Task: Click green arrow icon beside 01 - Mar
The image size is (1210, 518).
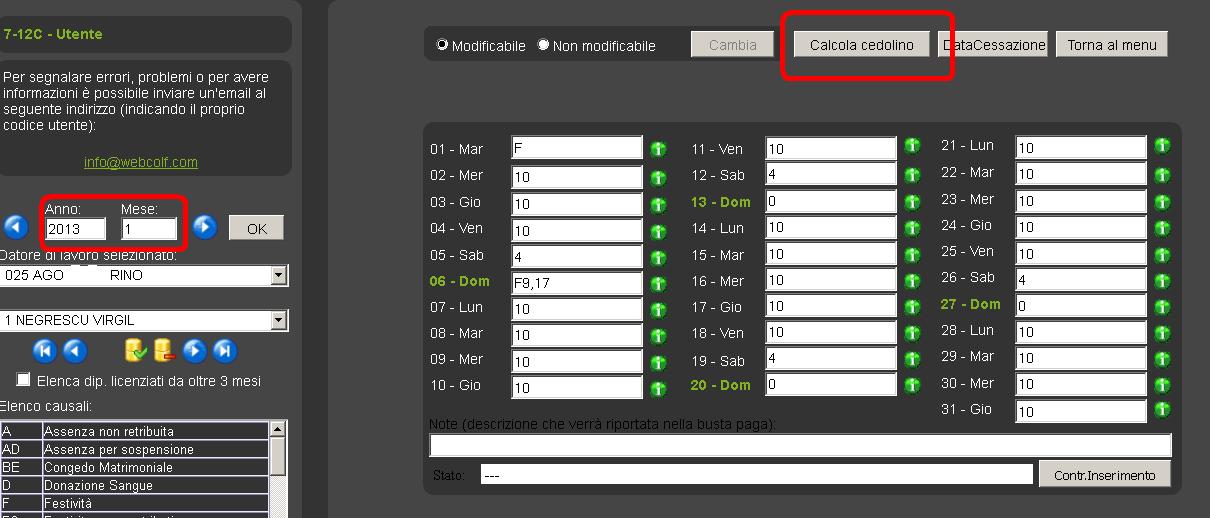Action: pyautogui.click(x=658, y=150)
